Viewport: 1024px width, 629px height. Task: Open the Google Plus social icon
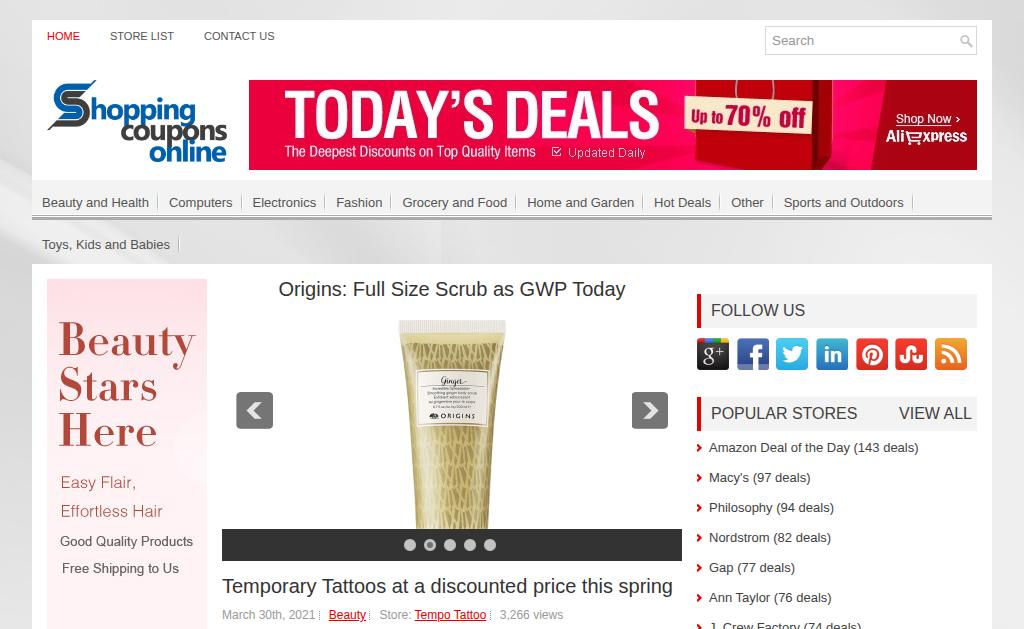coord(712,354)
